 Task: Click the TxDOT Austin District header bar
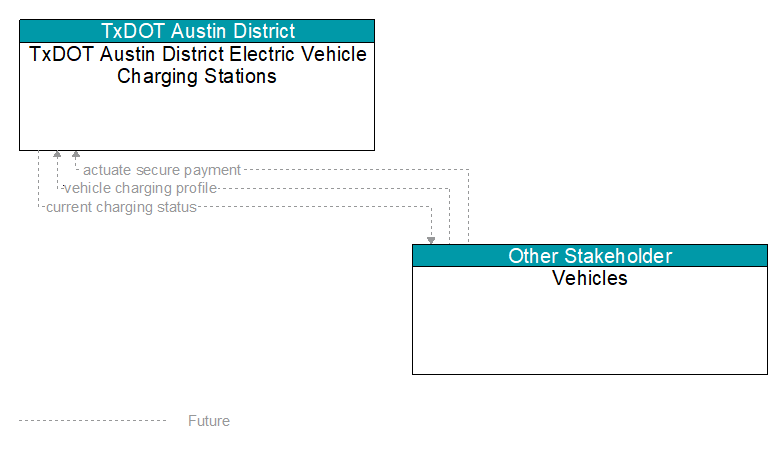click(197, 31)
